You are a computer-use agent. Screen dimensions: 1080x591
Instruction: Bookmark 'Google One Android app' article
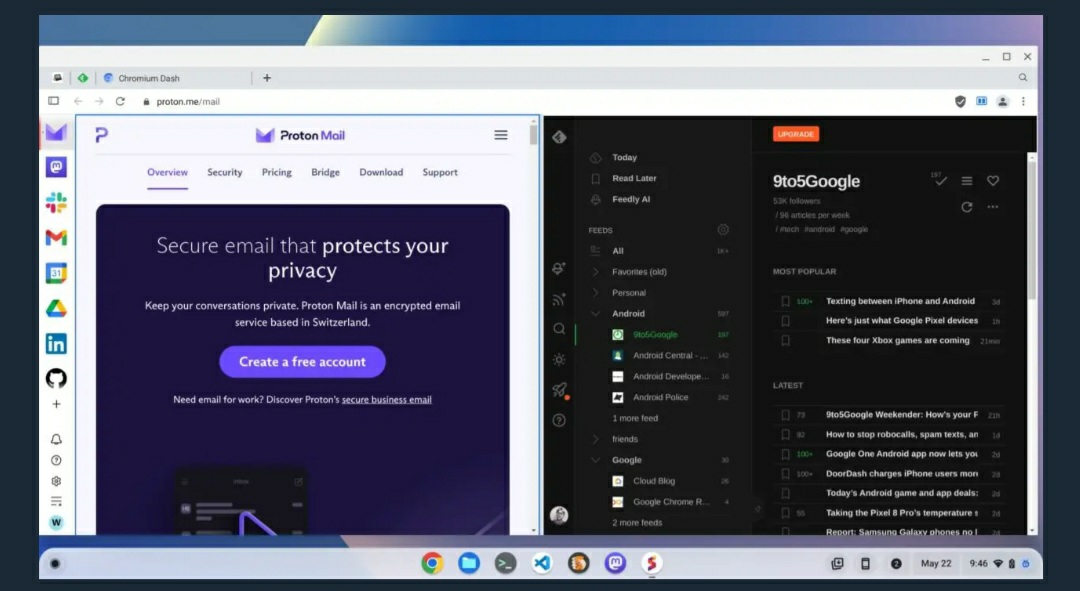785,454
